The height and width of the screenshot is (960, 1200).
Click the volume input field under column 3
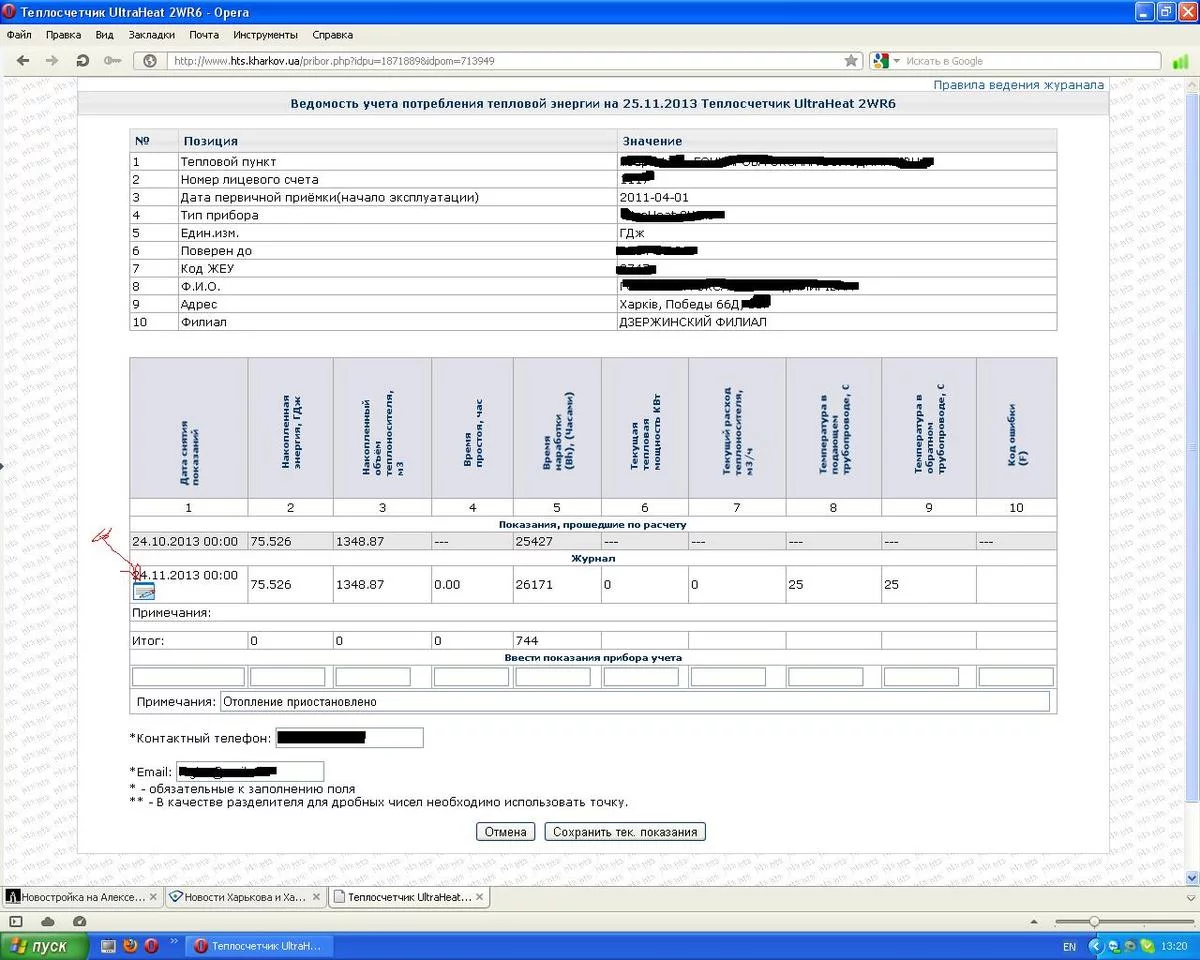coord(373,677)
